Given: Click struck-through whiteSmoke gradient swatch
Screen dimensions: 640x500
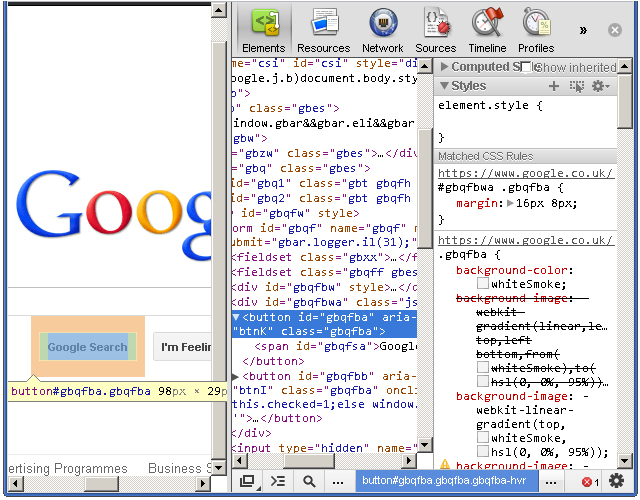Looking at the screenshot, I should [x=482, y=367].
